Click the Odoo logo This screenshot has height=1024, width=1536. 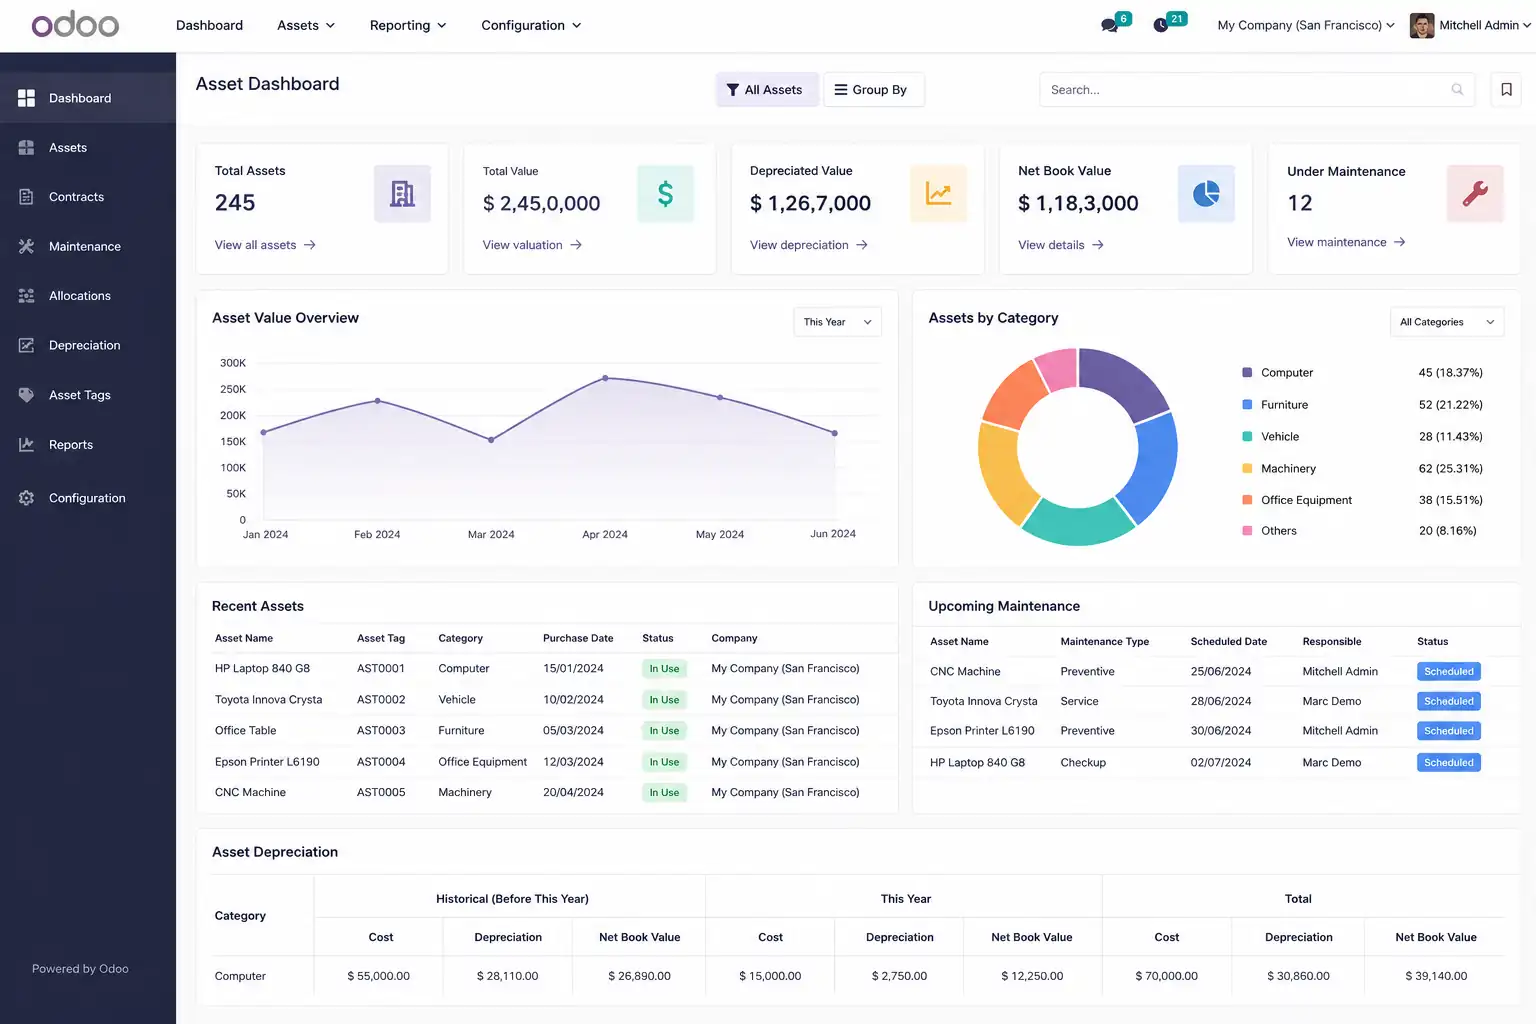[x=75, y=25]
